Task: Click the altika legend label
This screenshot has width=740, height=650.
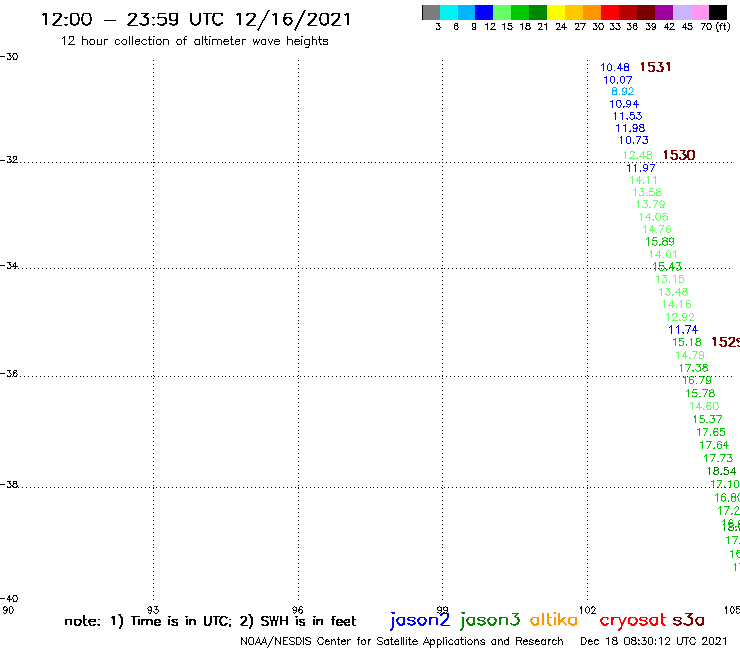Action: [554, 619]
